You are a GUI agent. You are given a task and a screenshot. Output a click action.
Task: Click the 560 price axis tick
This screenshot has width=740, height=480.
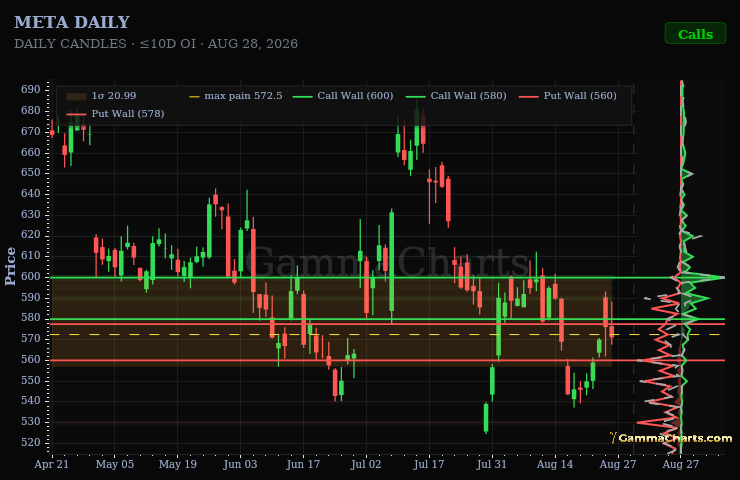point(31,360)
